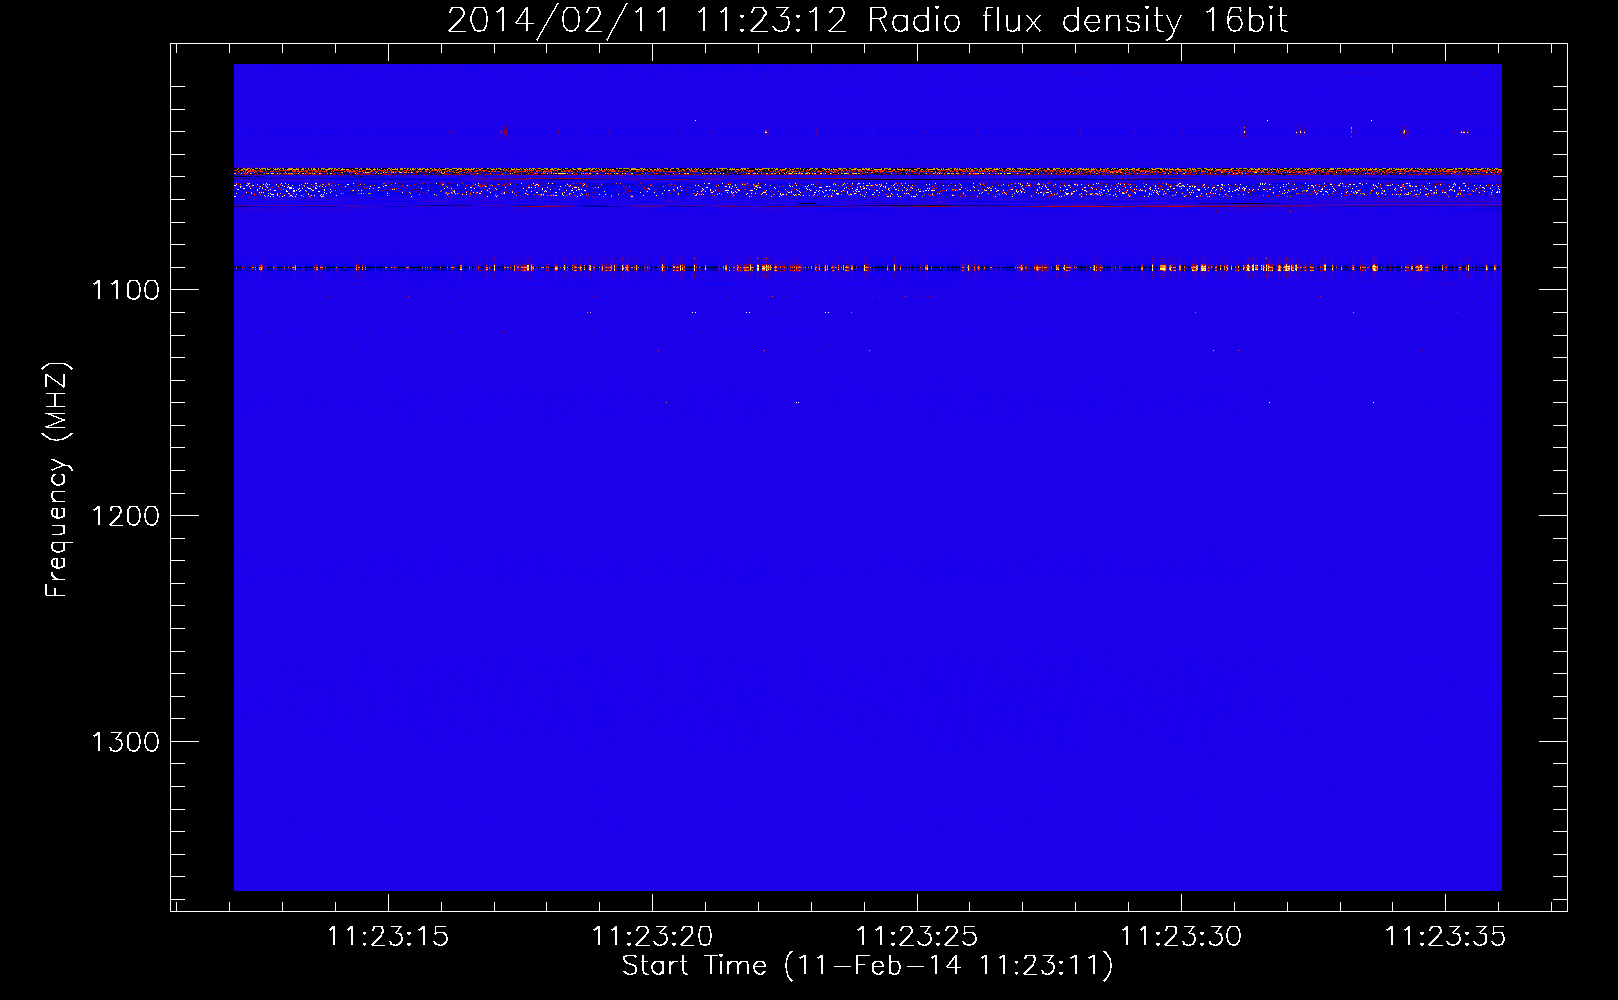The image size is (1618, 1000).
Task: Click the Start Time axis title
Action: 867,966
